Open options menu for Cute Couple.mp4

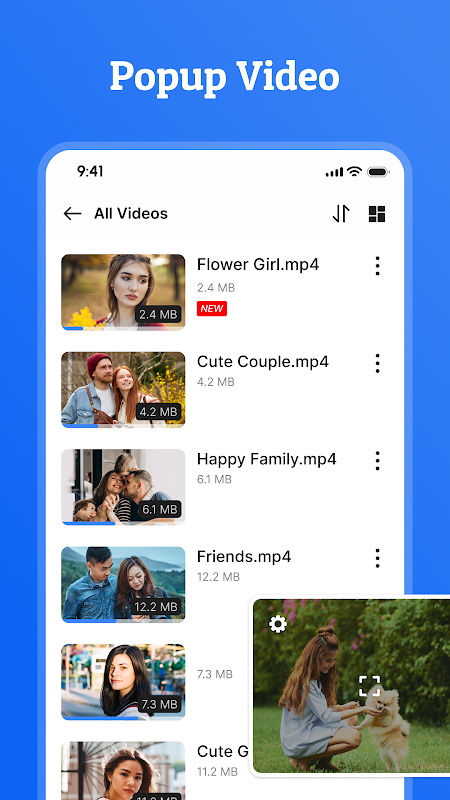point(378,363)
